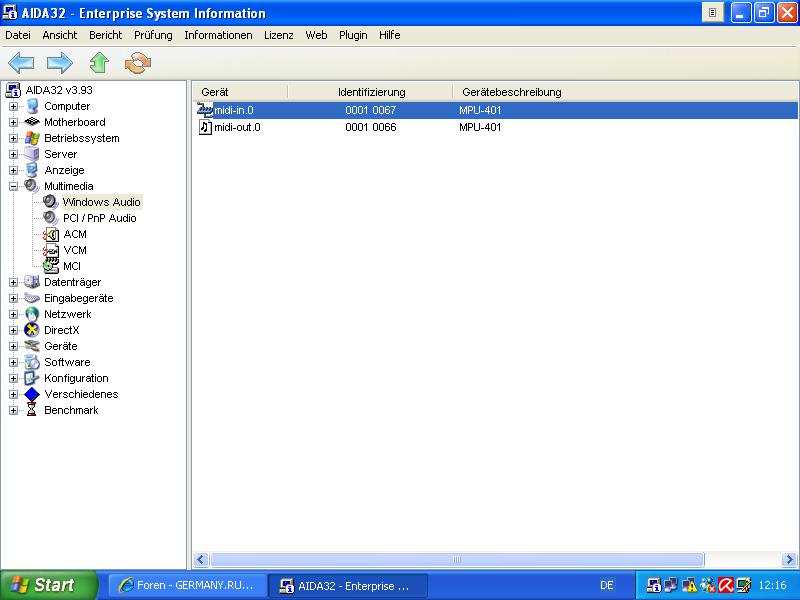Screen dimensions: 800x600
Task: Select the Verschiedenes blue diamond icon
Action: 32,394
